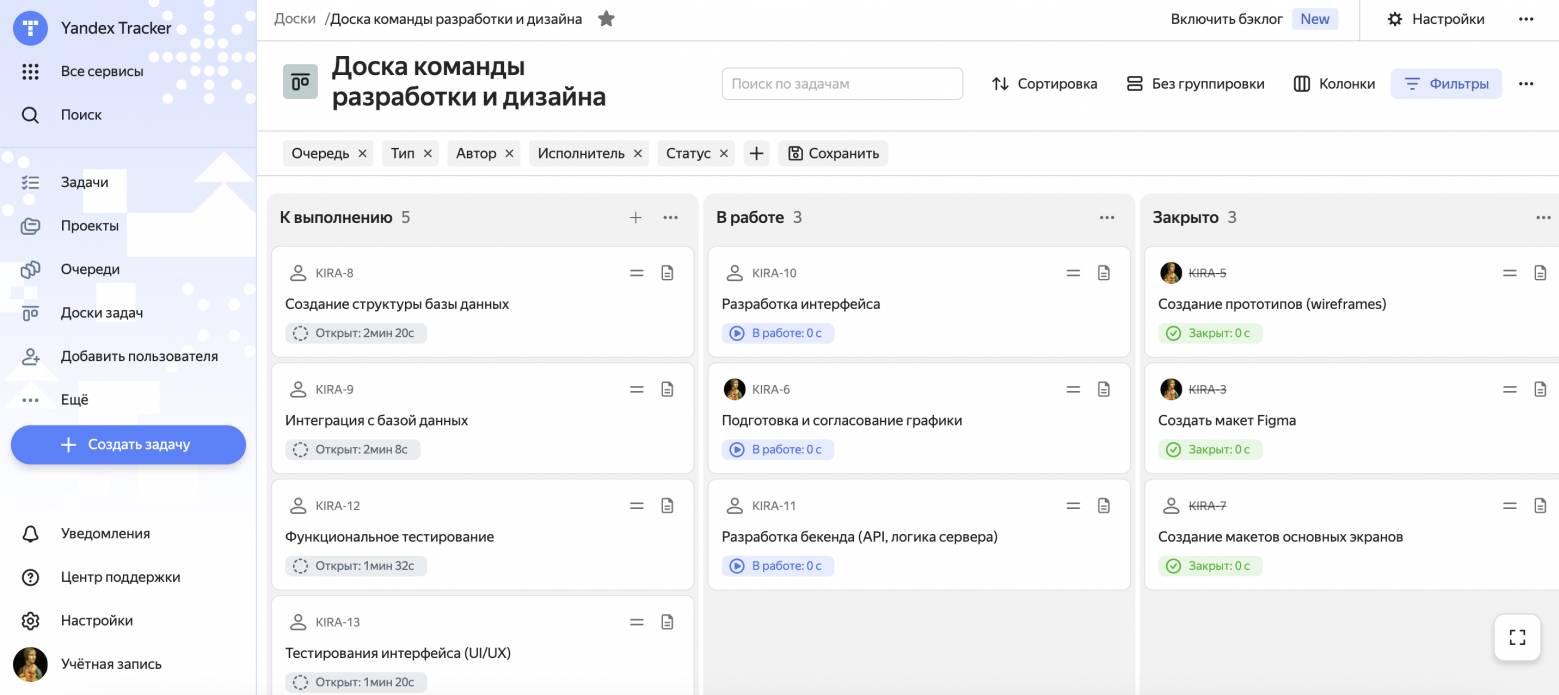
Task: Click plus icon to add filter
Action: (x=756, y=153)
